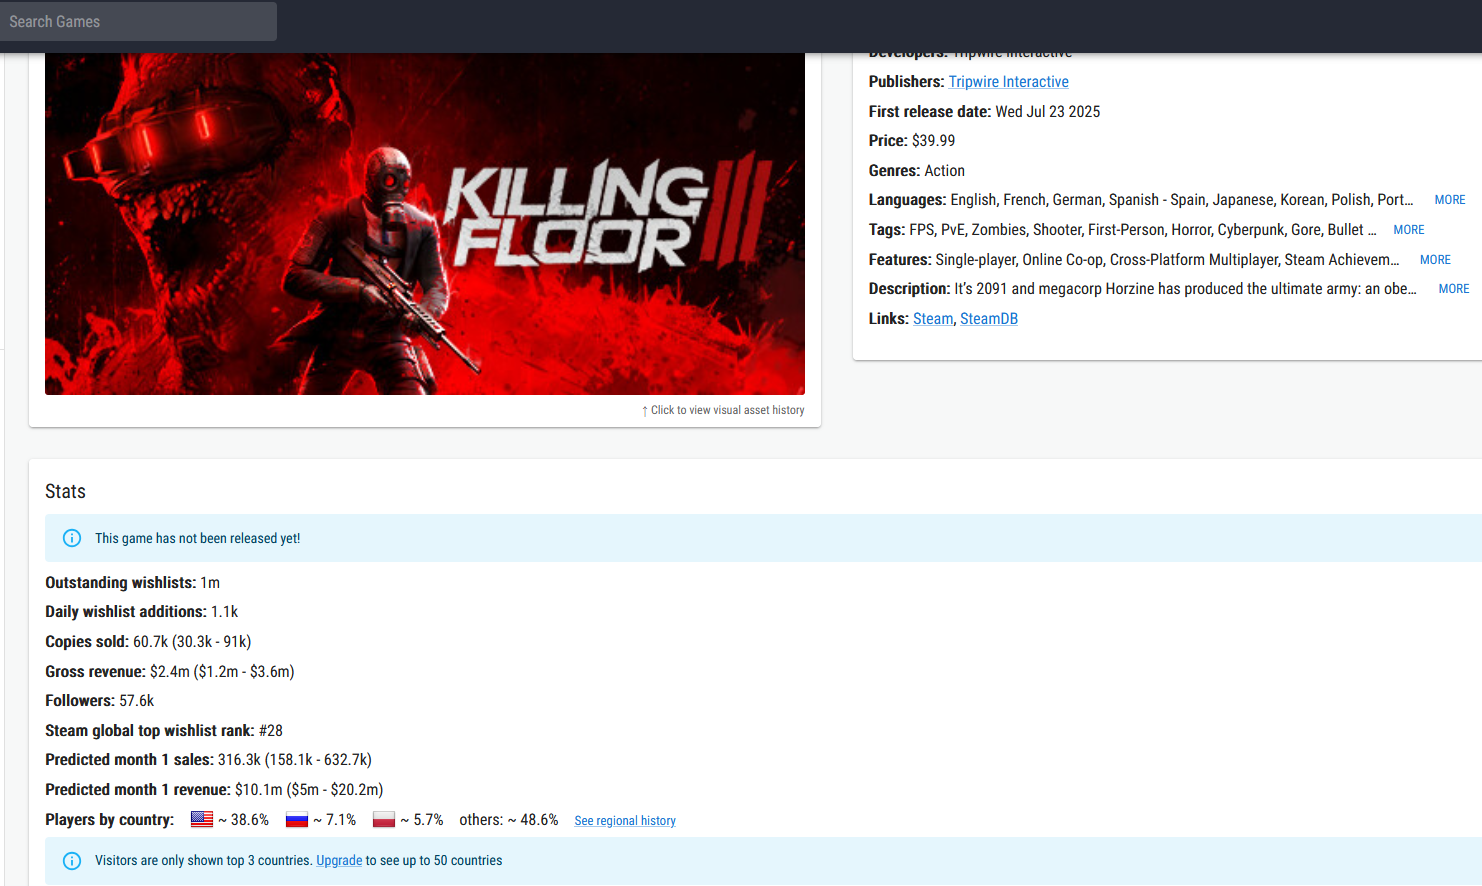
Task: Click the Russia flag icon
Action: [x=297, y=819]
